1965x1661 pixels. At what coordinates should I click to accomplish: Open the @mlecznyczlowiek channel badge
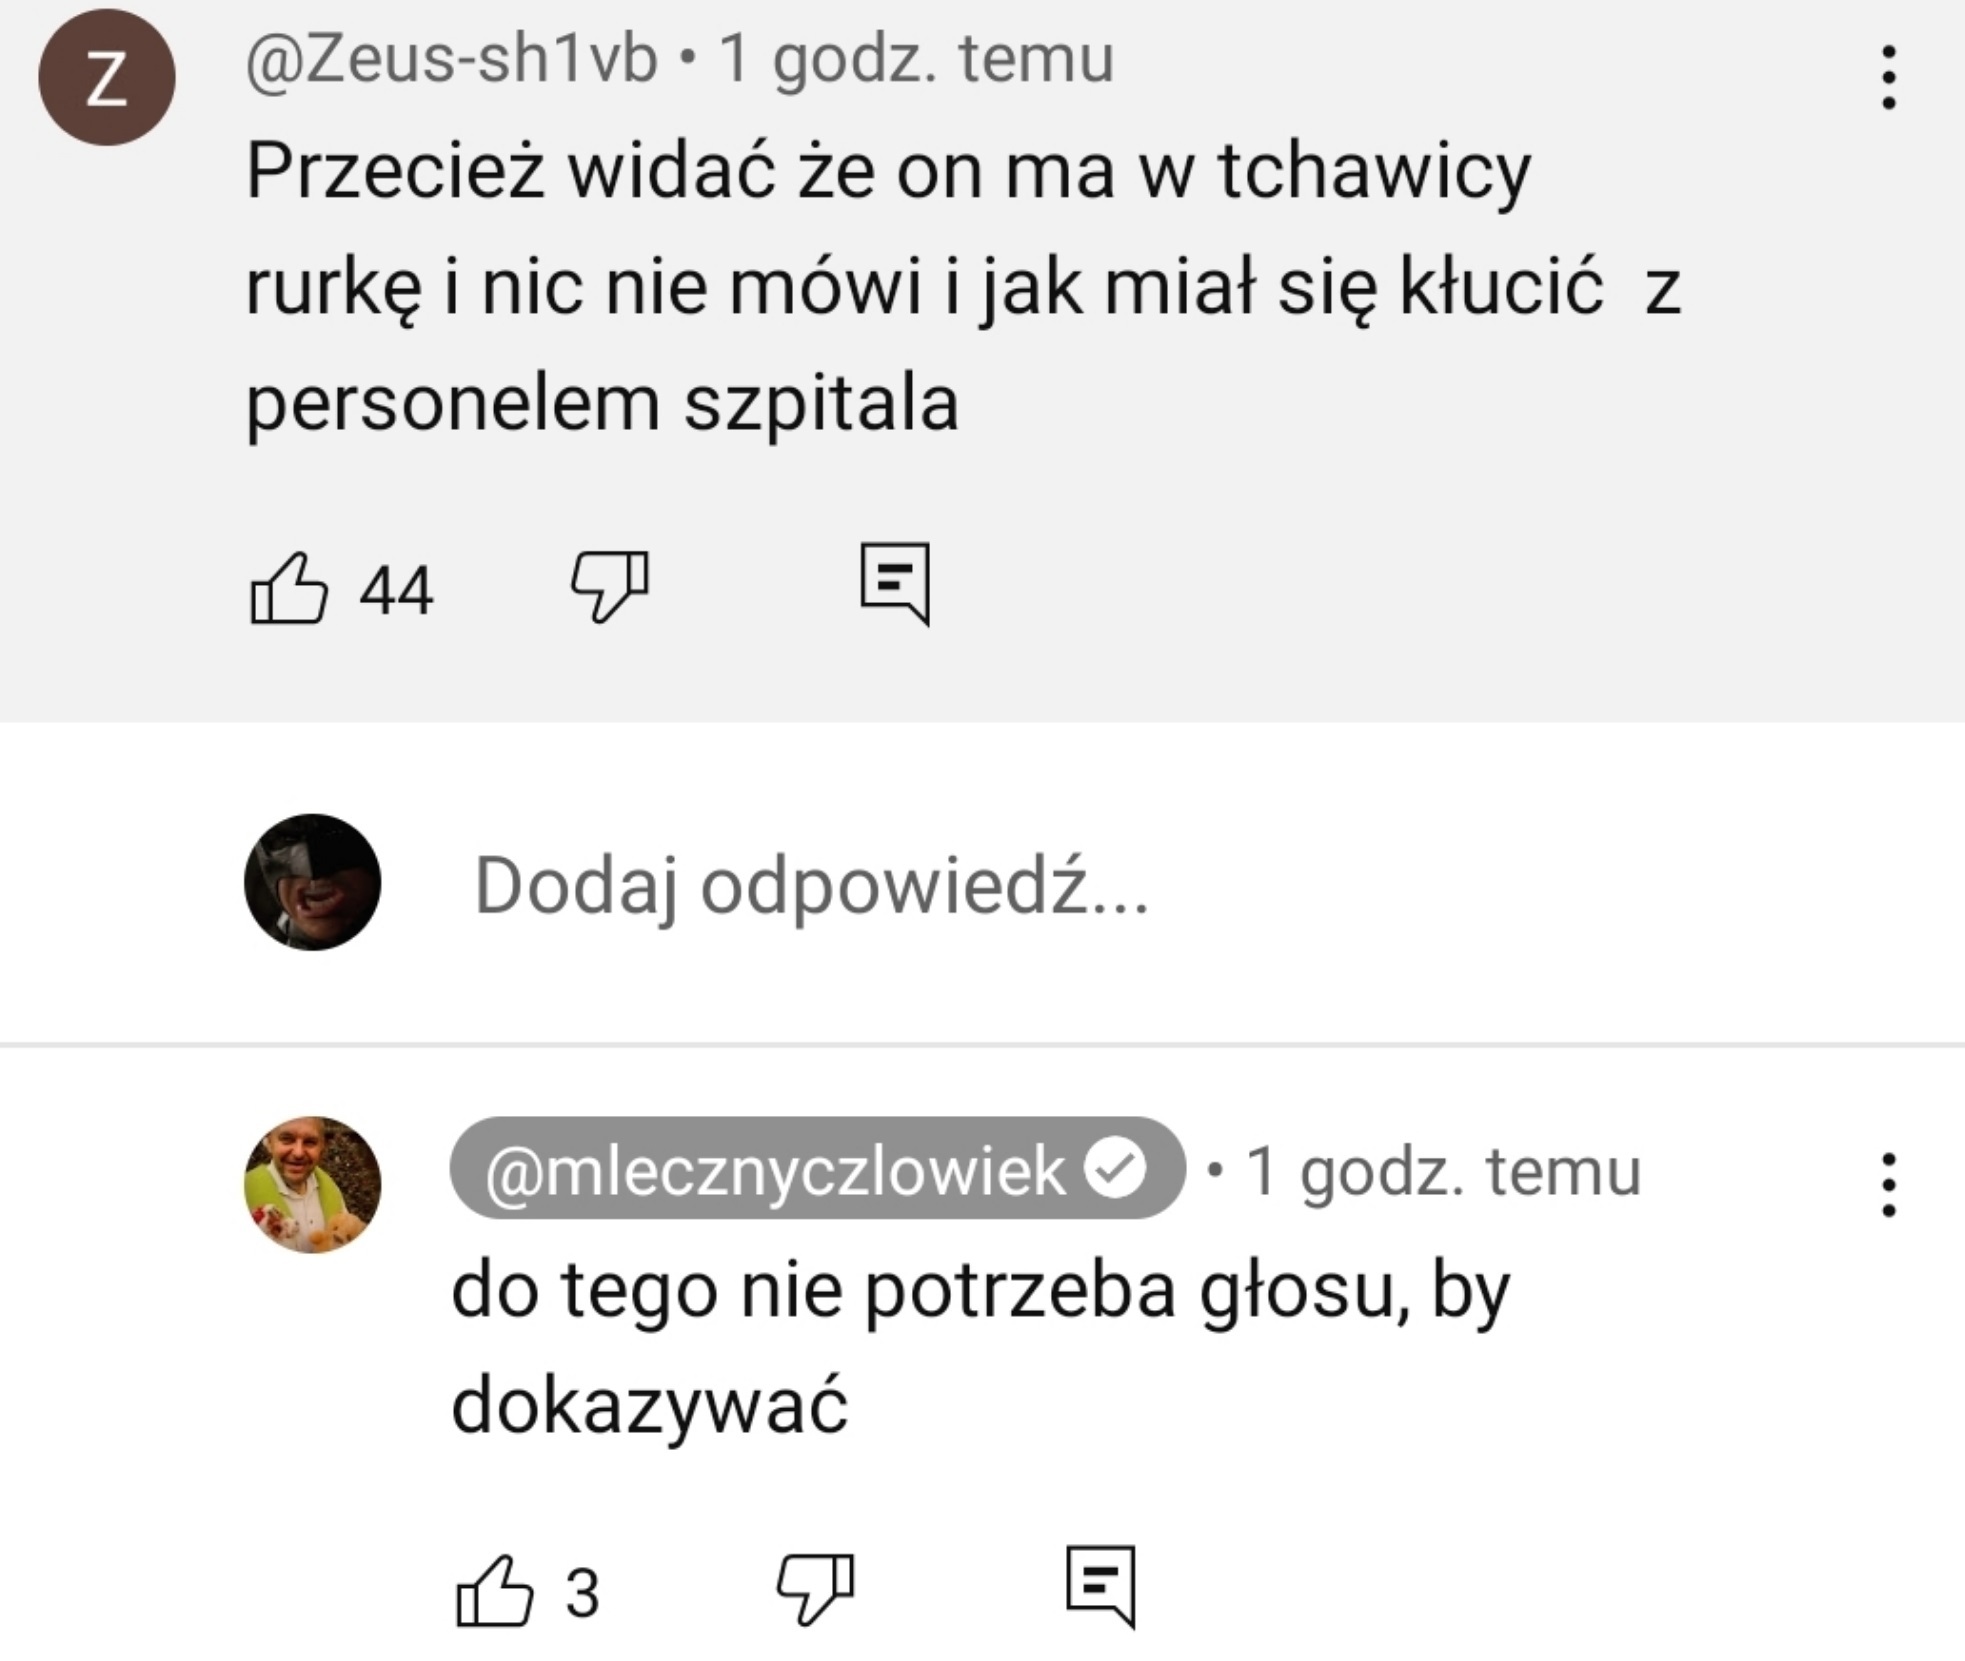[776, 1169]
